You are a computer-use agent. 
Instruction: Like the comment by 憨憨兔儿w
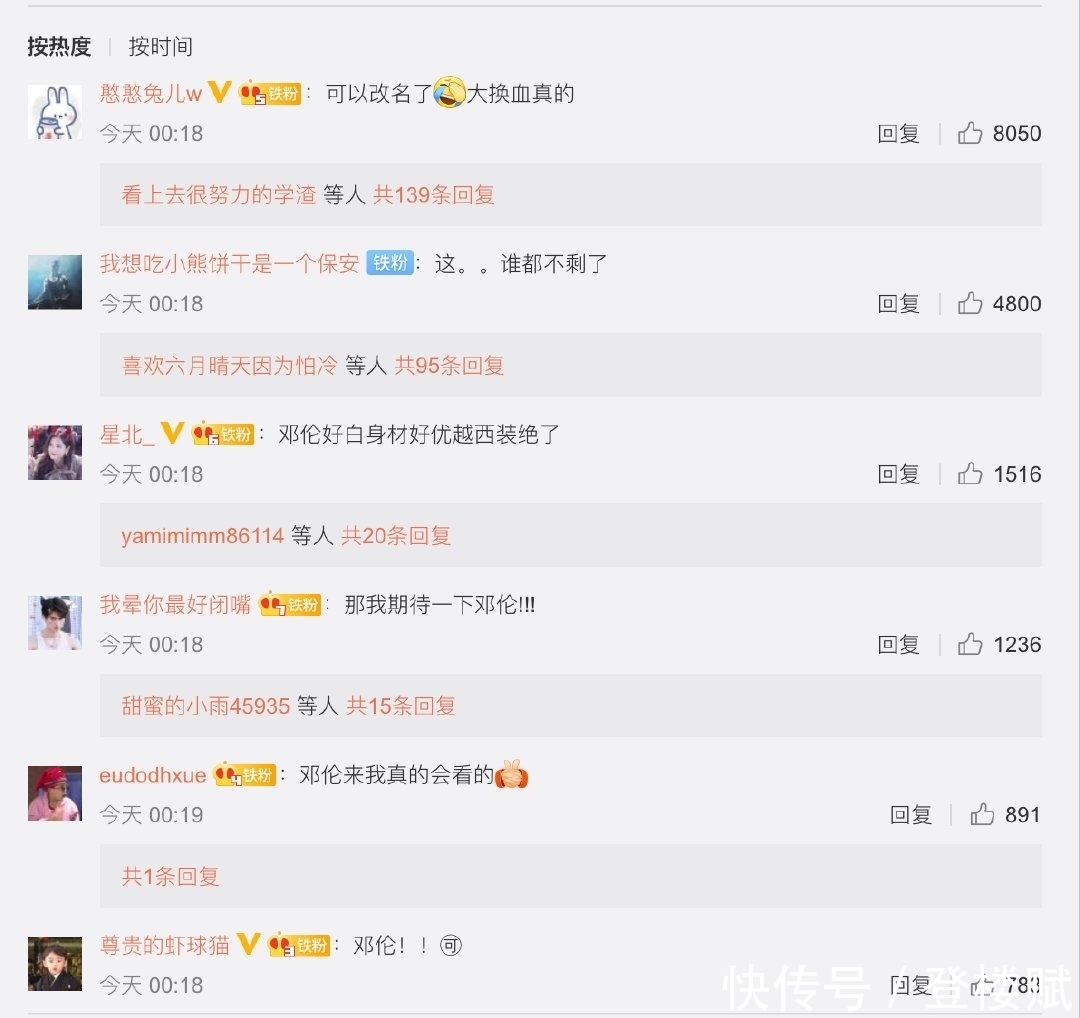click(970, 133)
